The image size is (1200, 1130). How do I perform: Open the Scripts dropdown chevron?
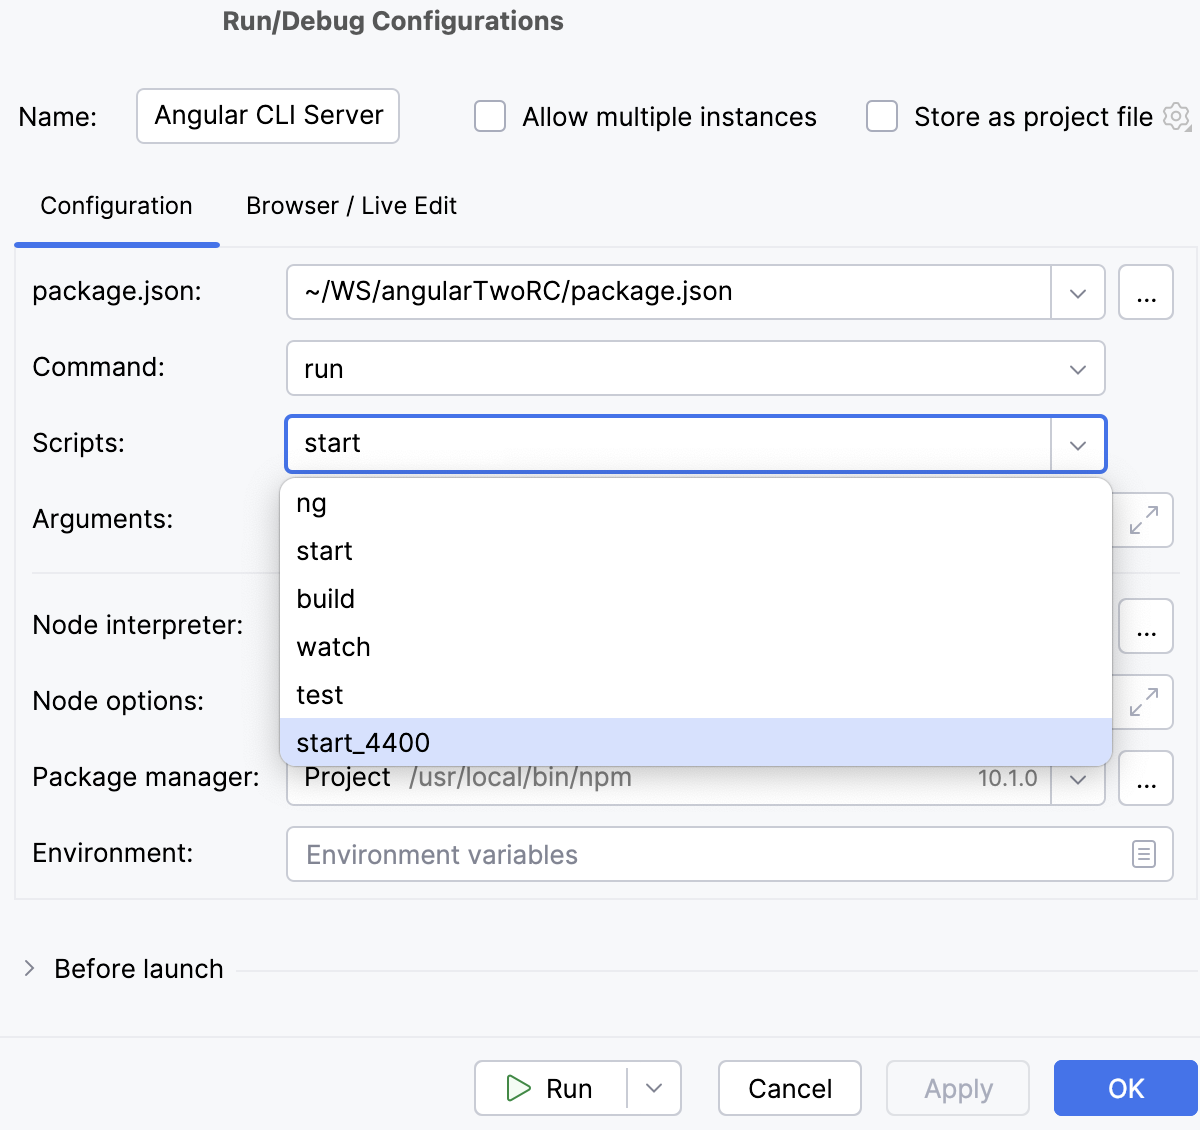click(x=1078, y=444)
